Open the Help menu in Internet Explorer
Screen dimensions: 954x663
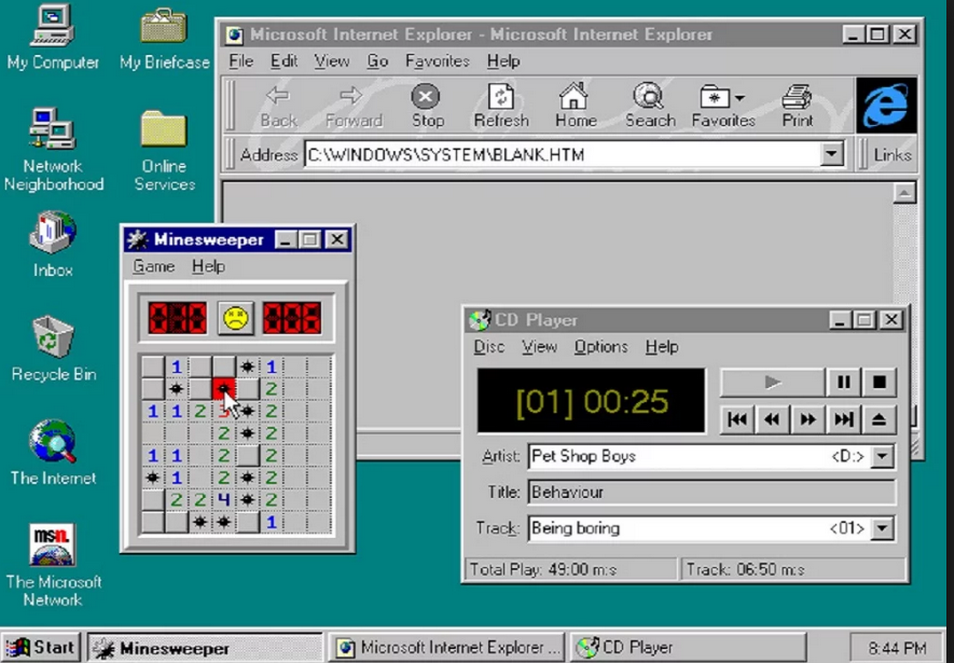coord(503,61)
